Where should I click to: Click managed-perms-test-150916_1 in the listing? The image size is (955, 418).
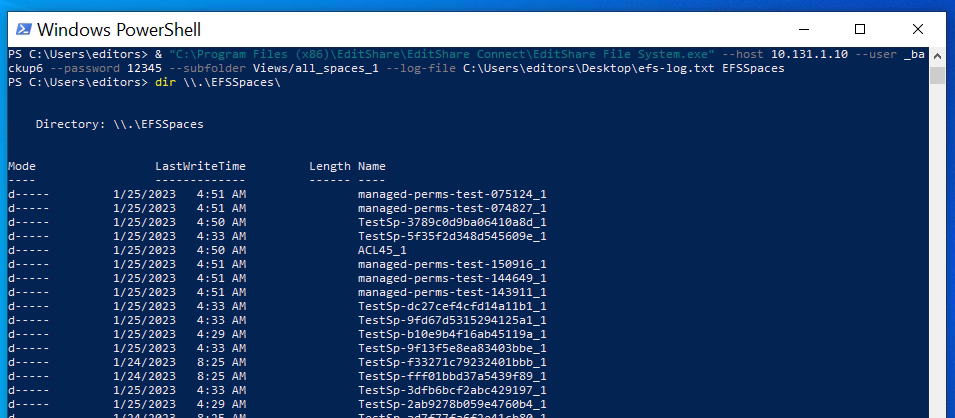tap(452, 264)
